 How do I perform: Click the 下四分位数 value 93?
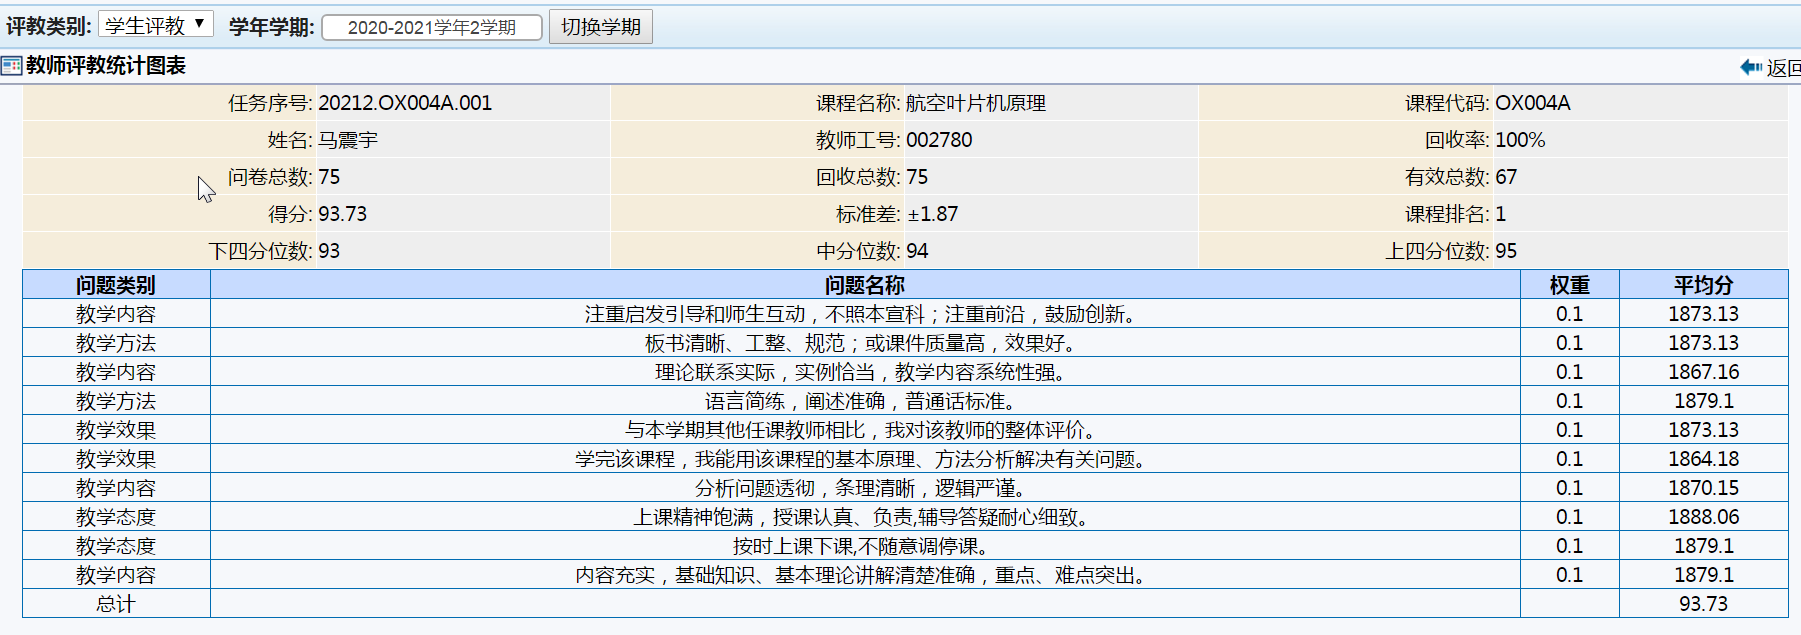329,251
